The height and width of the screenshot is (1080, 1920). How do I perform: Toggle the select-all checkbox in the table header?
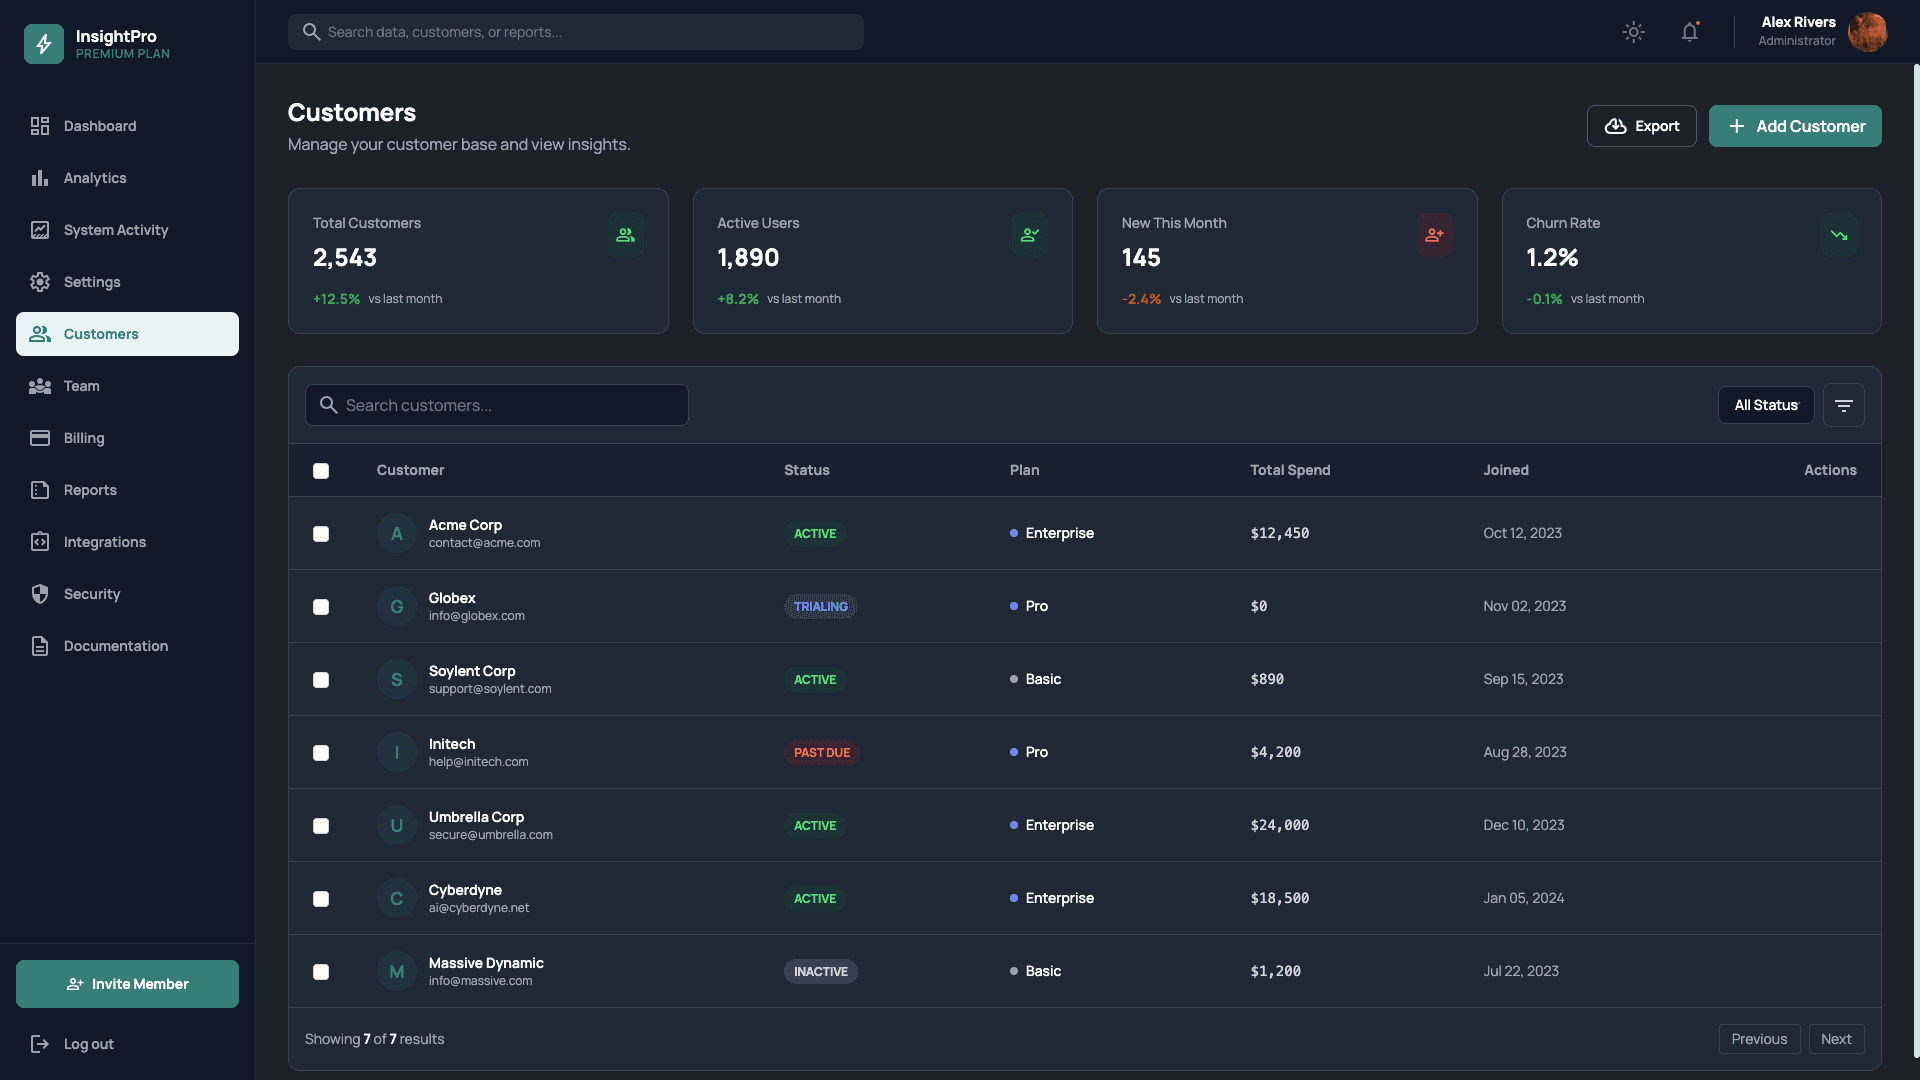pyautogui.click(x=321, y=470)
